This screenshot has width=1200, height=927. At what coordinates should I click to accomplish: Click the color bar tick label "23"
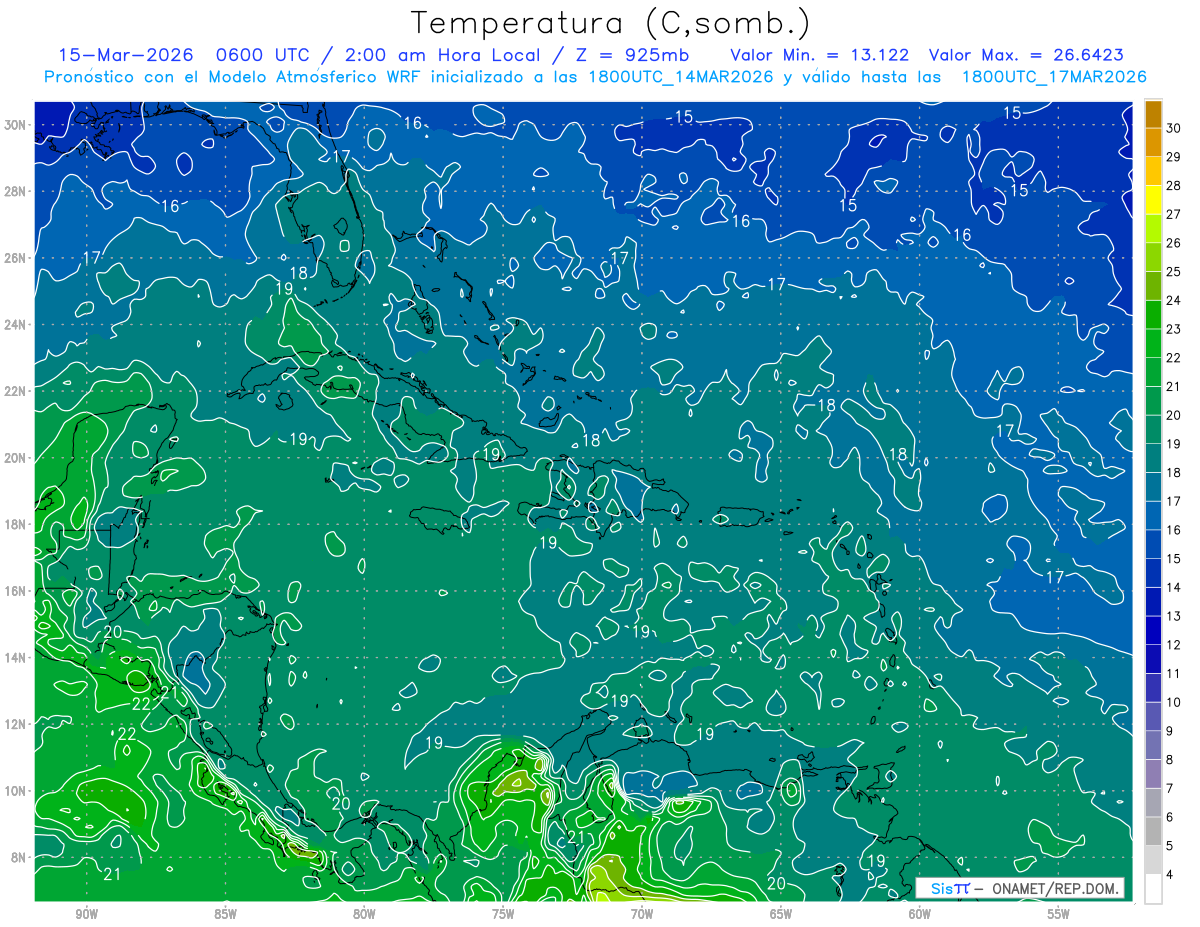[x=1174, y=328]
